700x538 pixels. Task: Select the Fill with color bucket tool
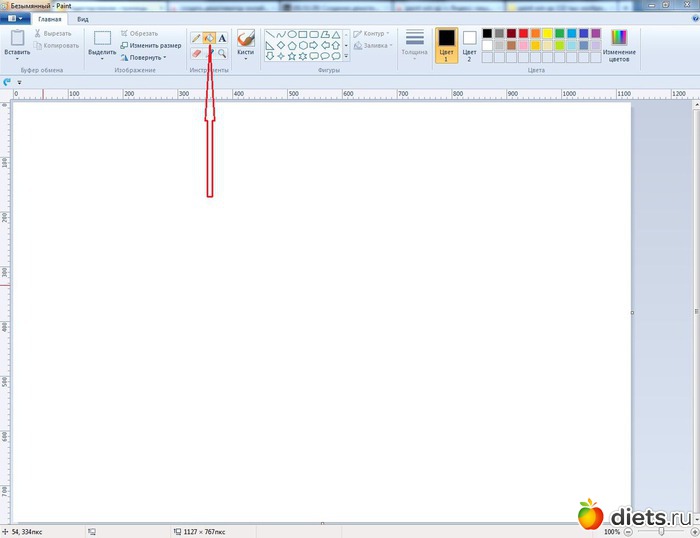click(x=209, y=38)
